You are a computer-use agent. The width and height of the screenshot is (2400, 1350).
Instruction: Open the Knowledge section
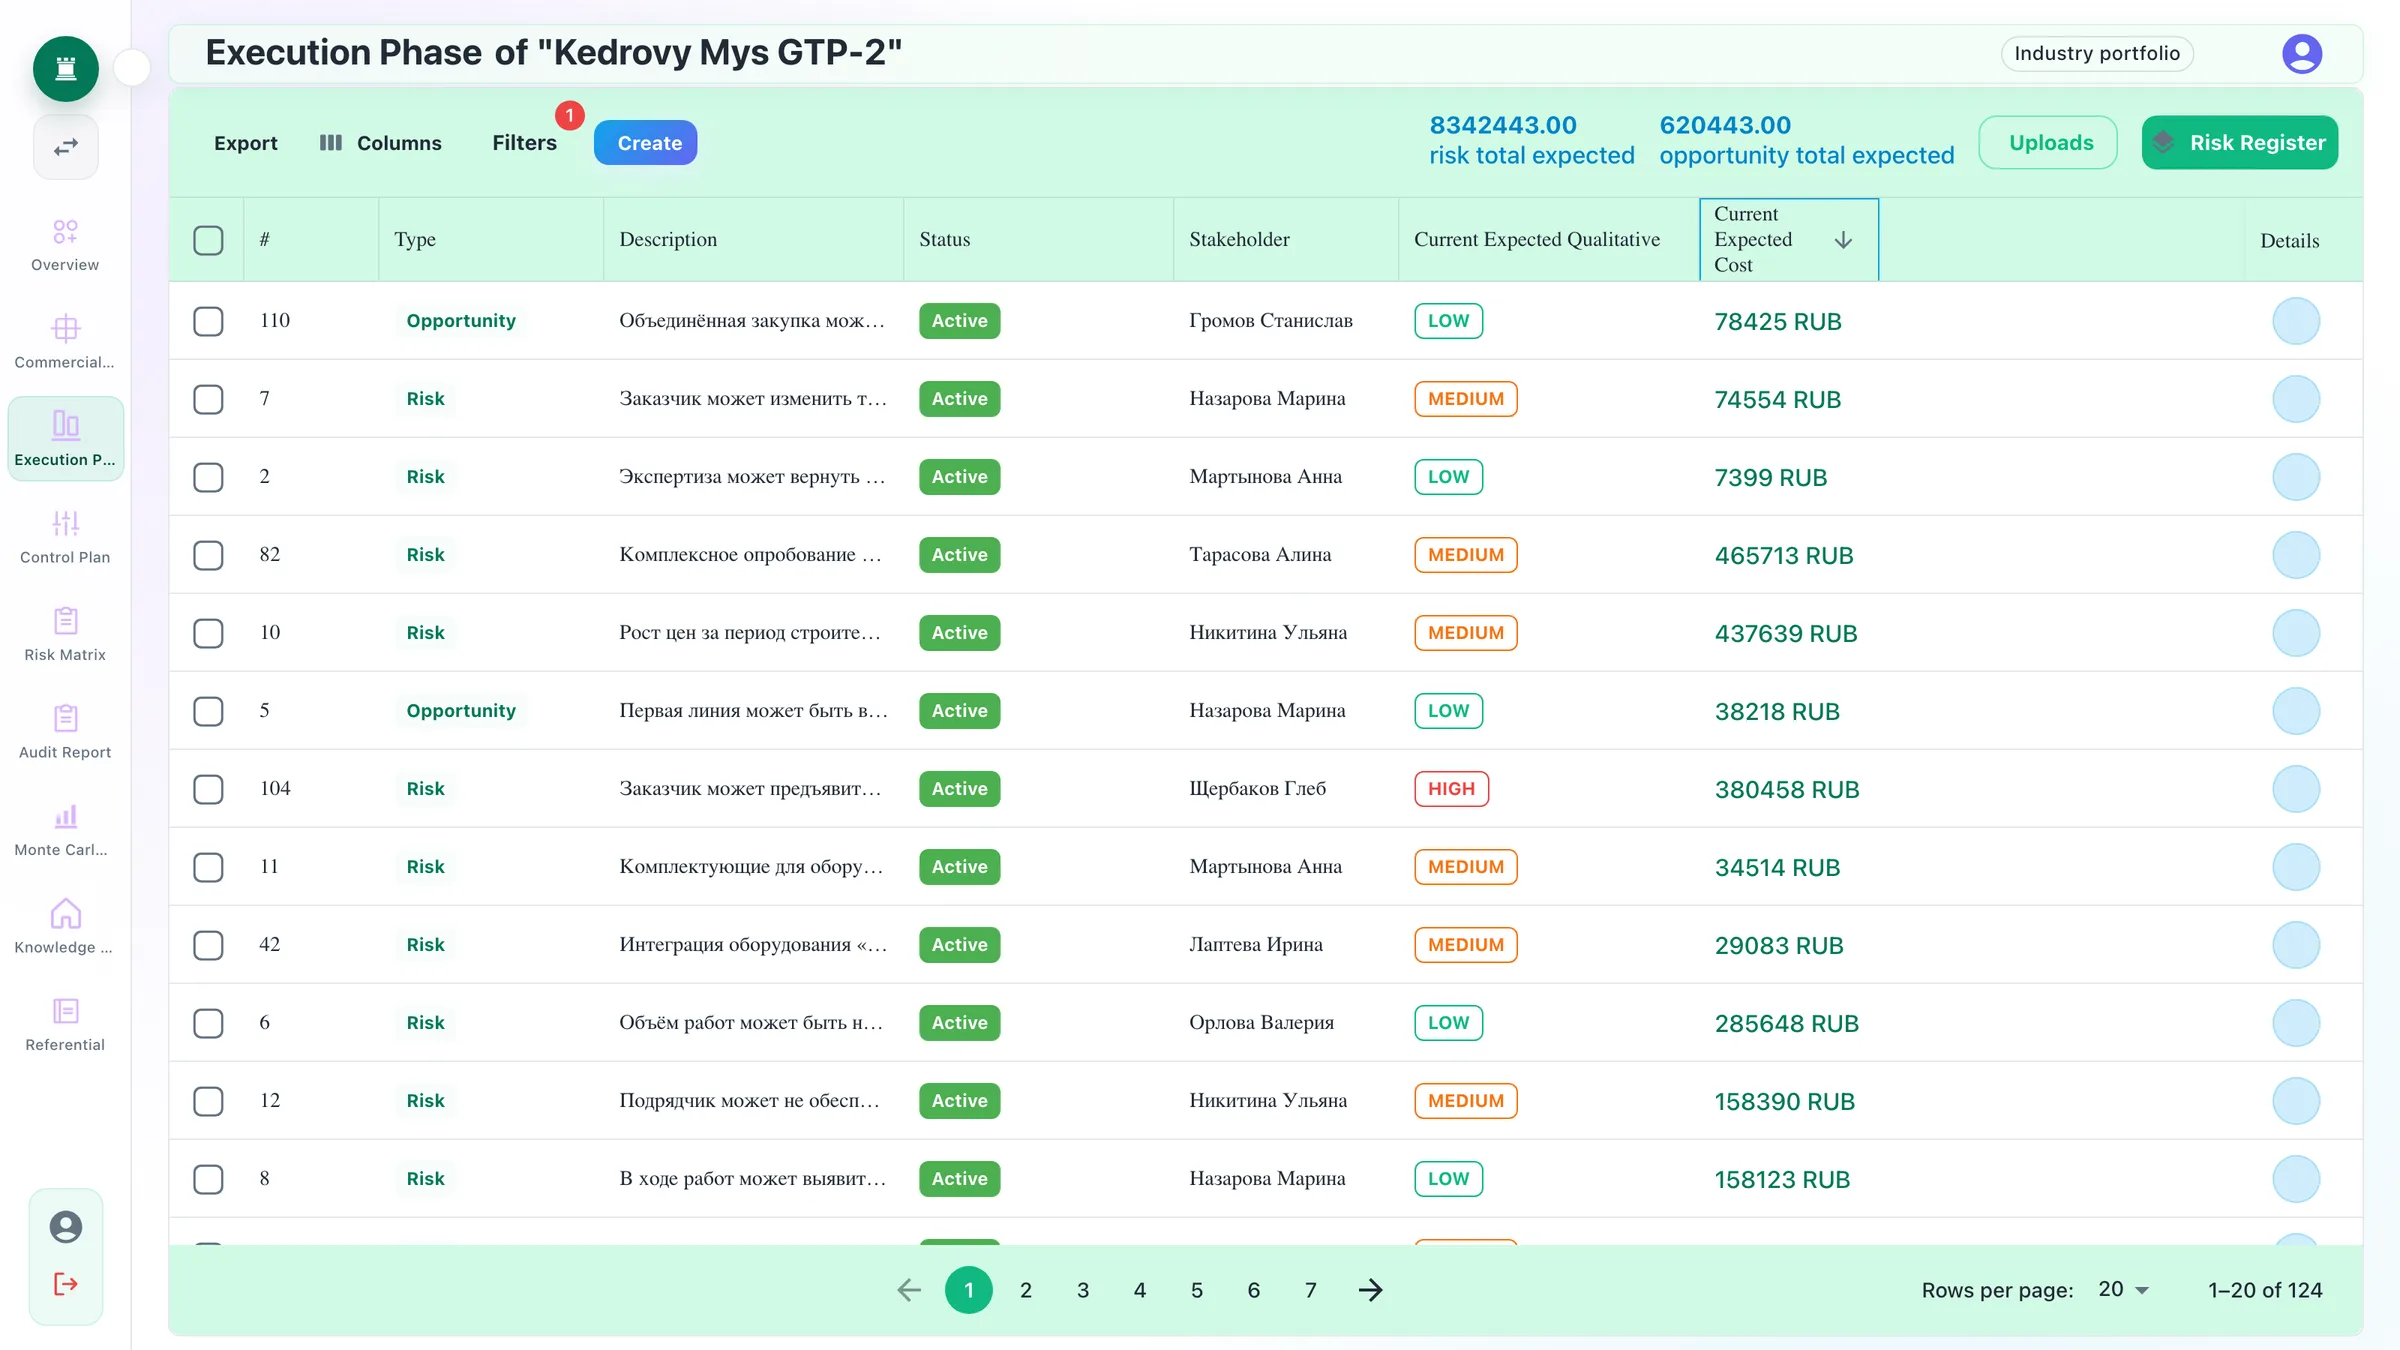65,927
